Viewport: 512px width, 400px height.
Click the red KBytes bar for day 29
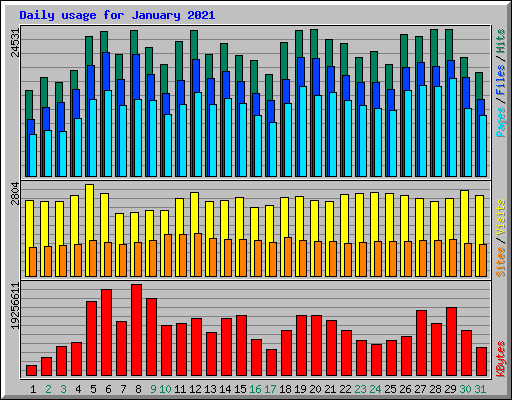click(451, 342)
